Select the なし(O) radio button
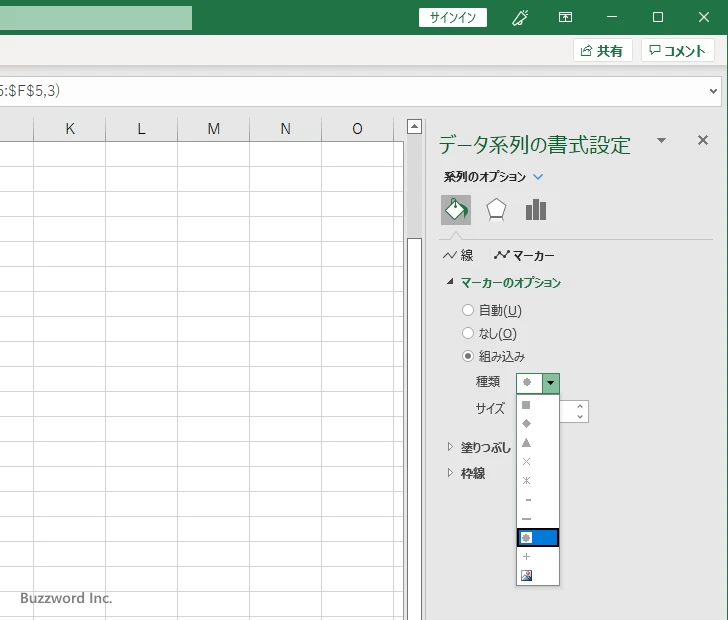The width and height of the screenshot is (728, 620). click(468, 333)
